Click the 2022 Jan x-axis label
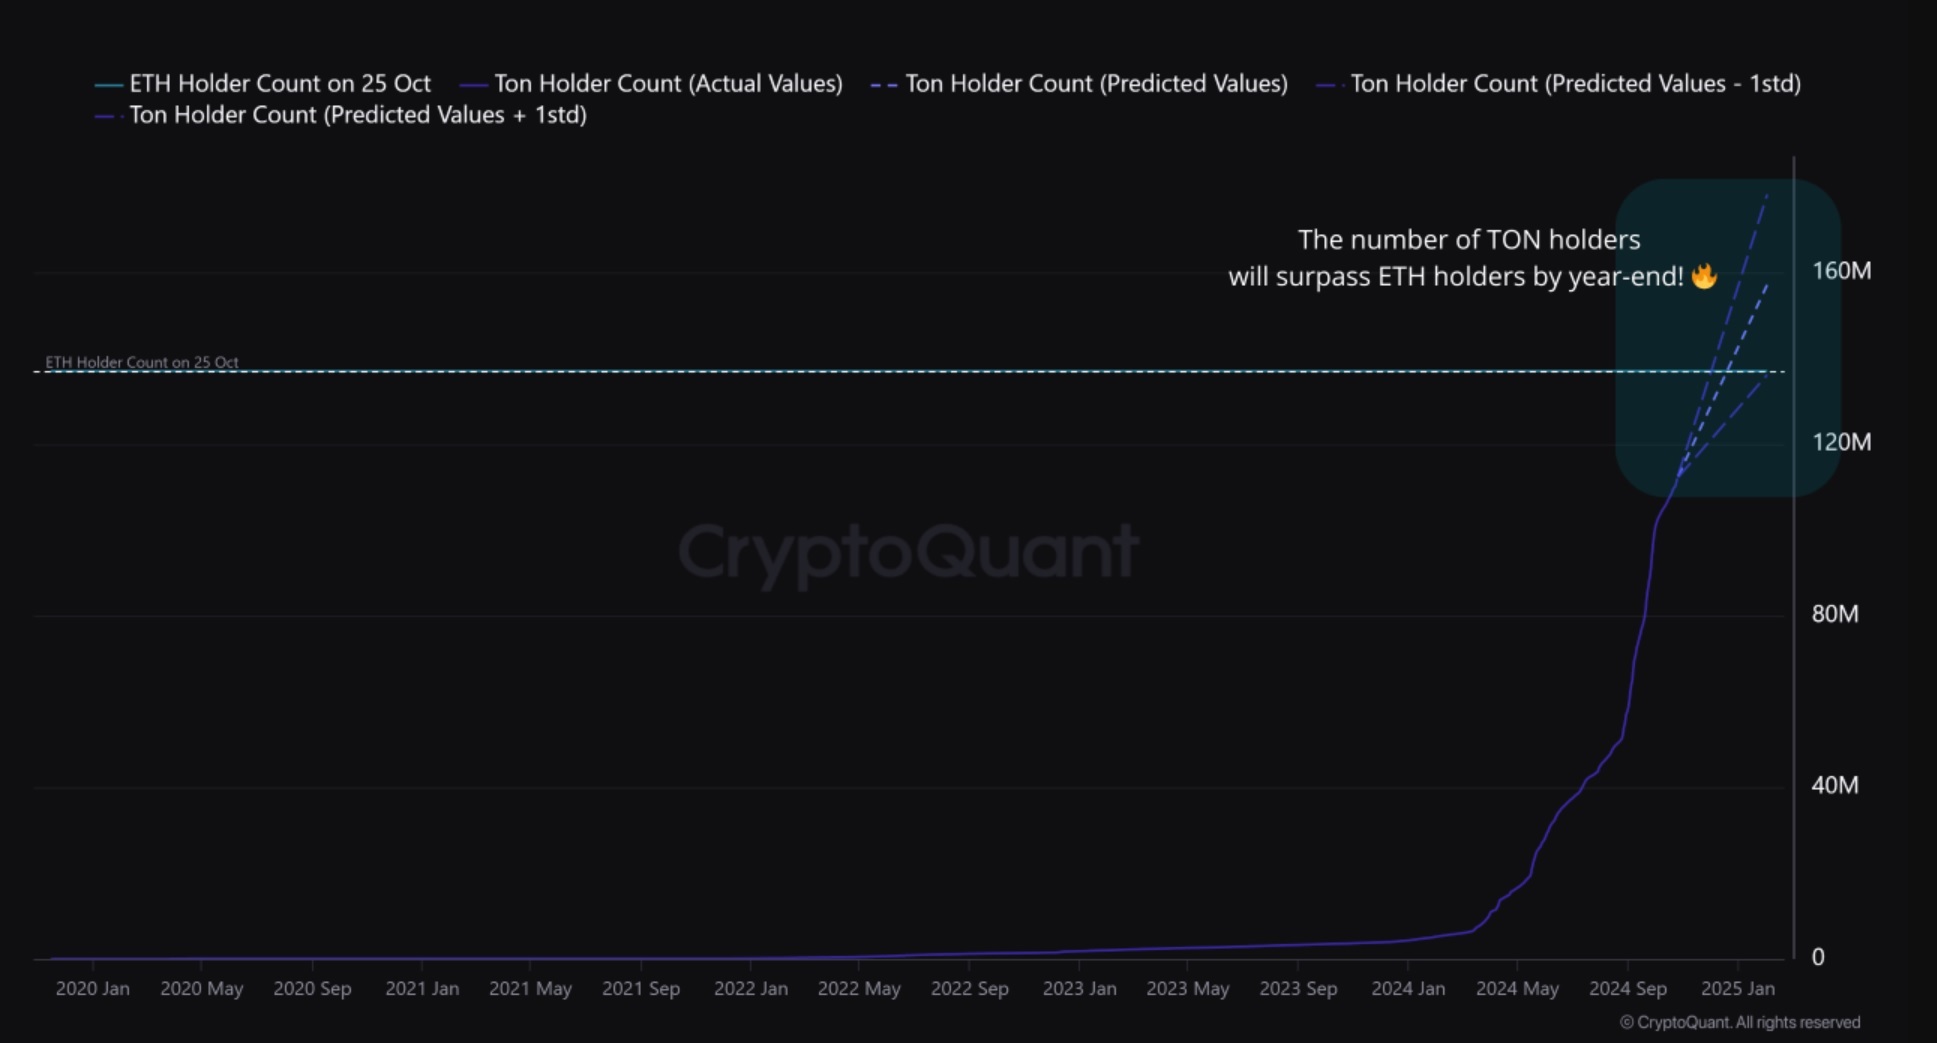Viewport: 1937px width, 1043px height. point(751,989)
